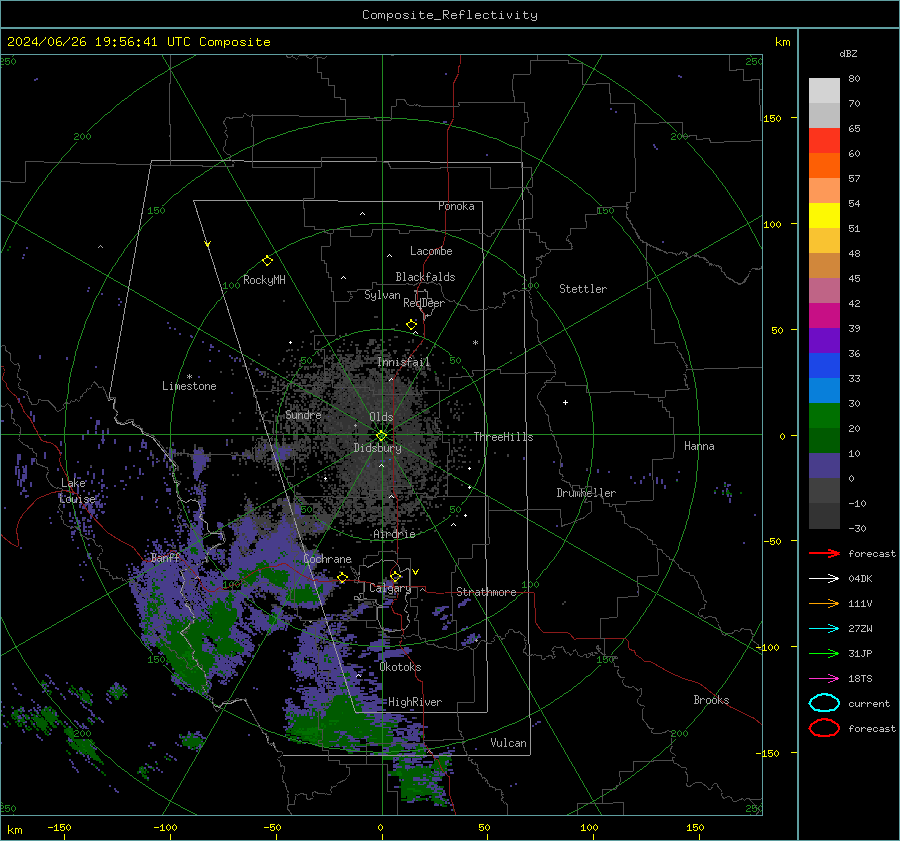Click the Stettler city label

(583, 289)
